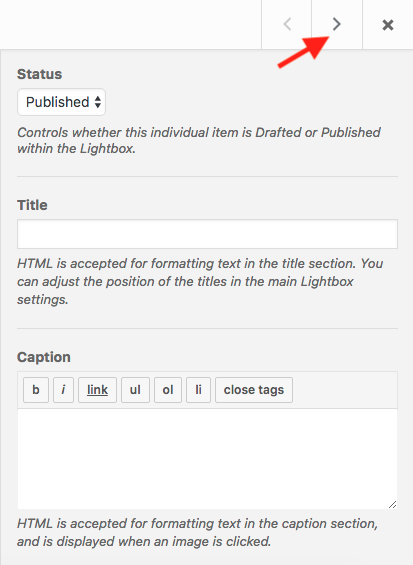Insert ordered list with ol button
413x565 pixels.
168,390
